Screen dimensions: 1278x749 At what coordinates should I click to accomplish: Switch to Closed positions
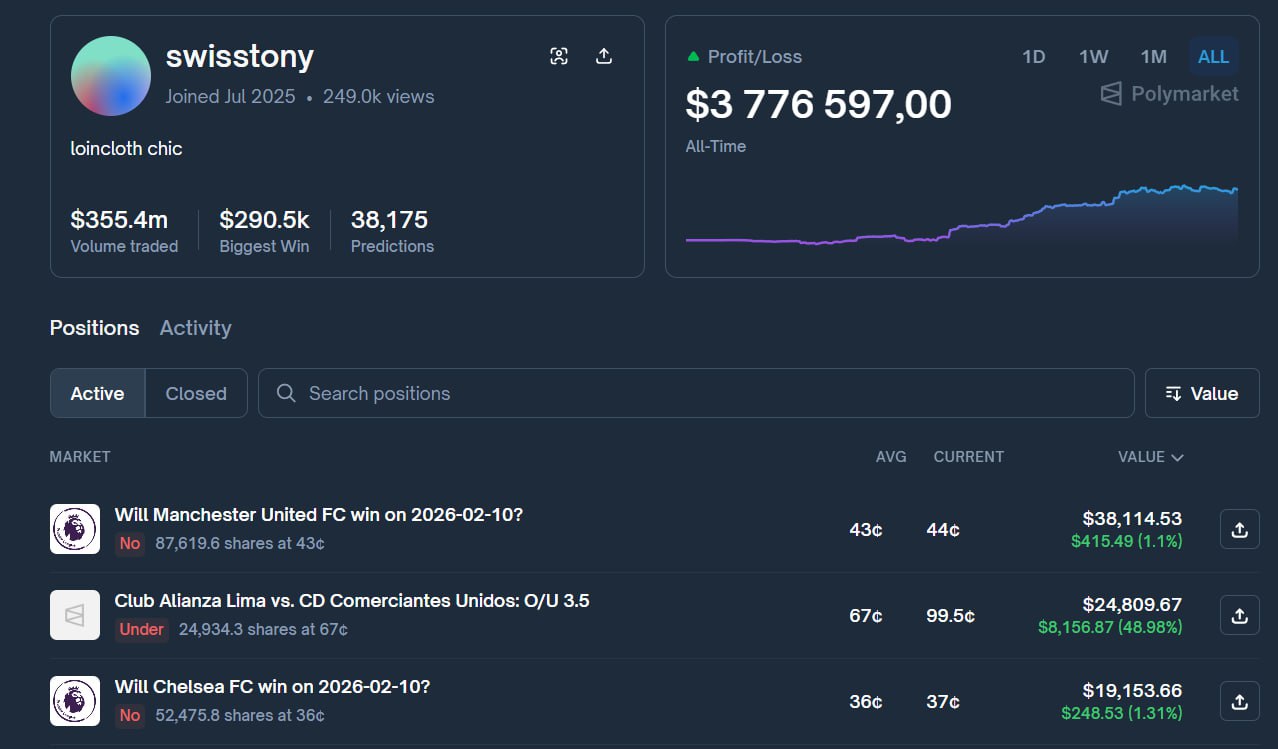point(195,393)
